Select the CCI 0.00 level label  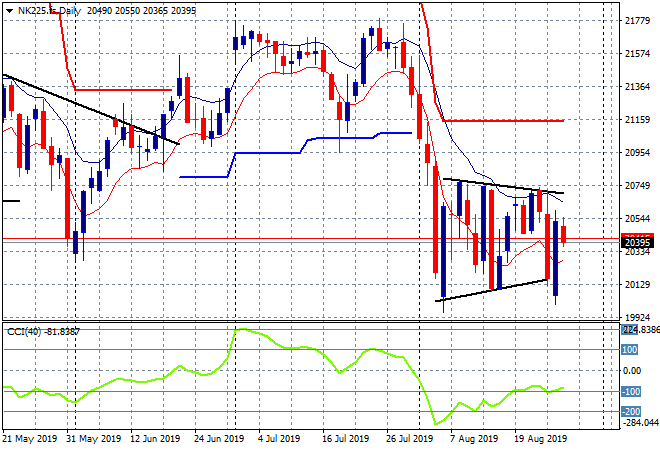tap(632, 370)
